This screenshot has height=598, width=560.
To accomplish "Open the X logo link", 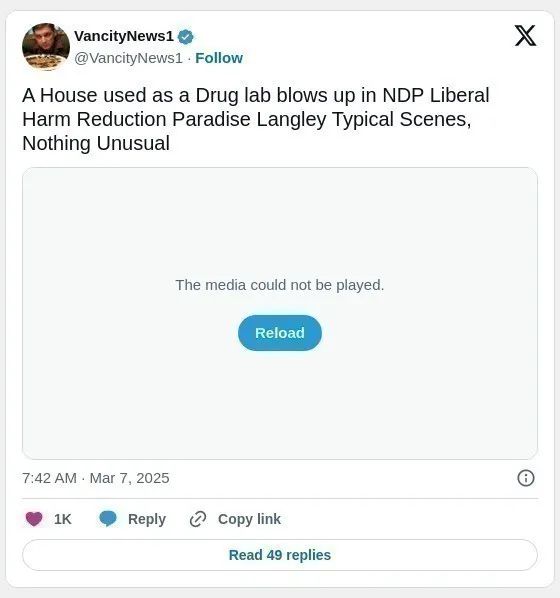I will (525, 36).
